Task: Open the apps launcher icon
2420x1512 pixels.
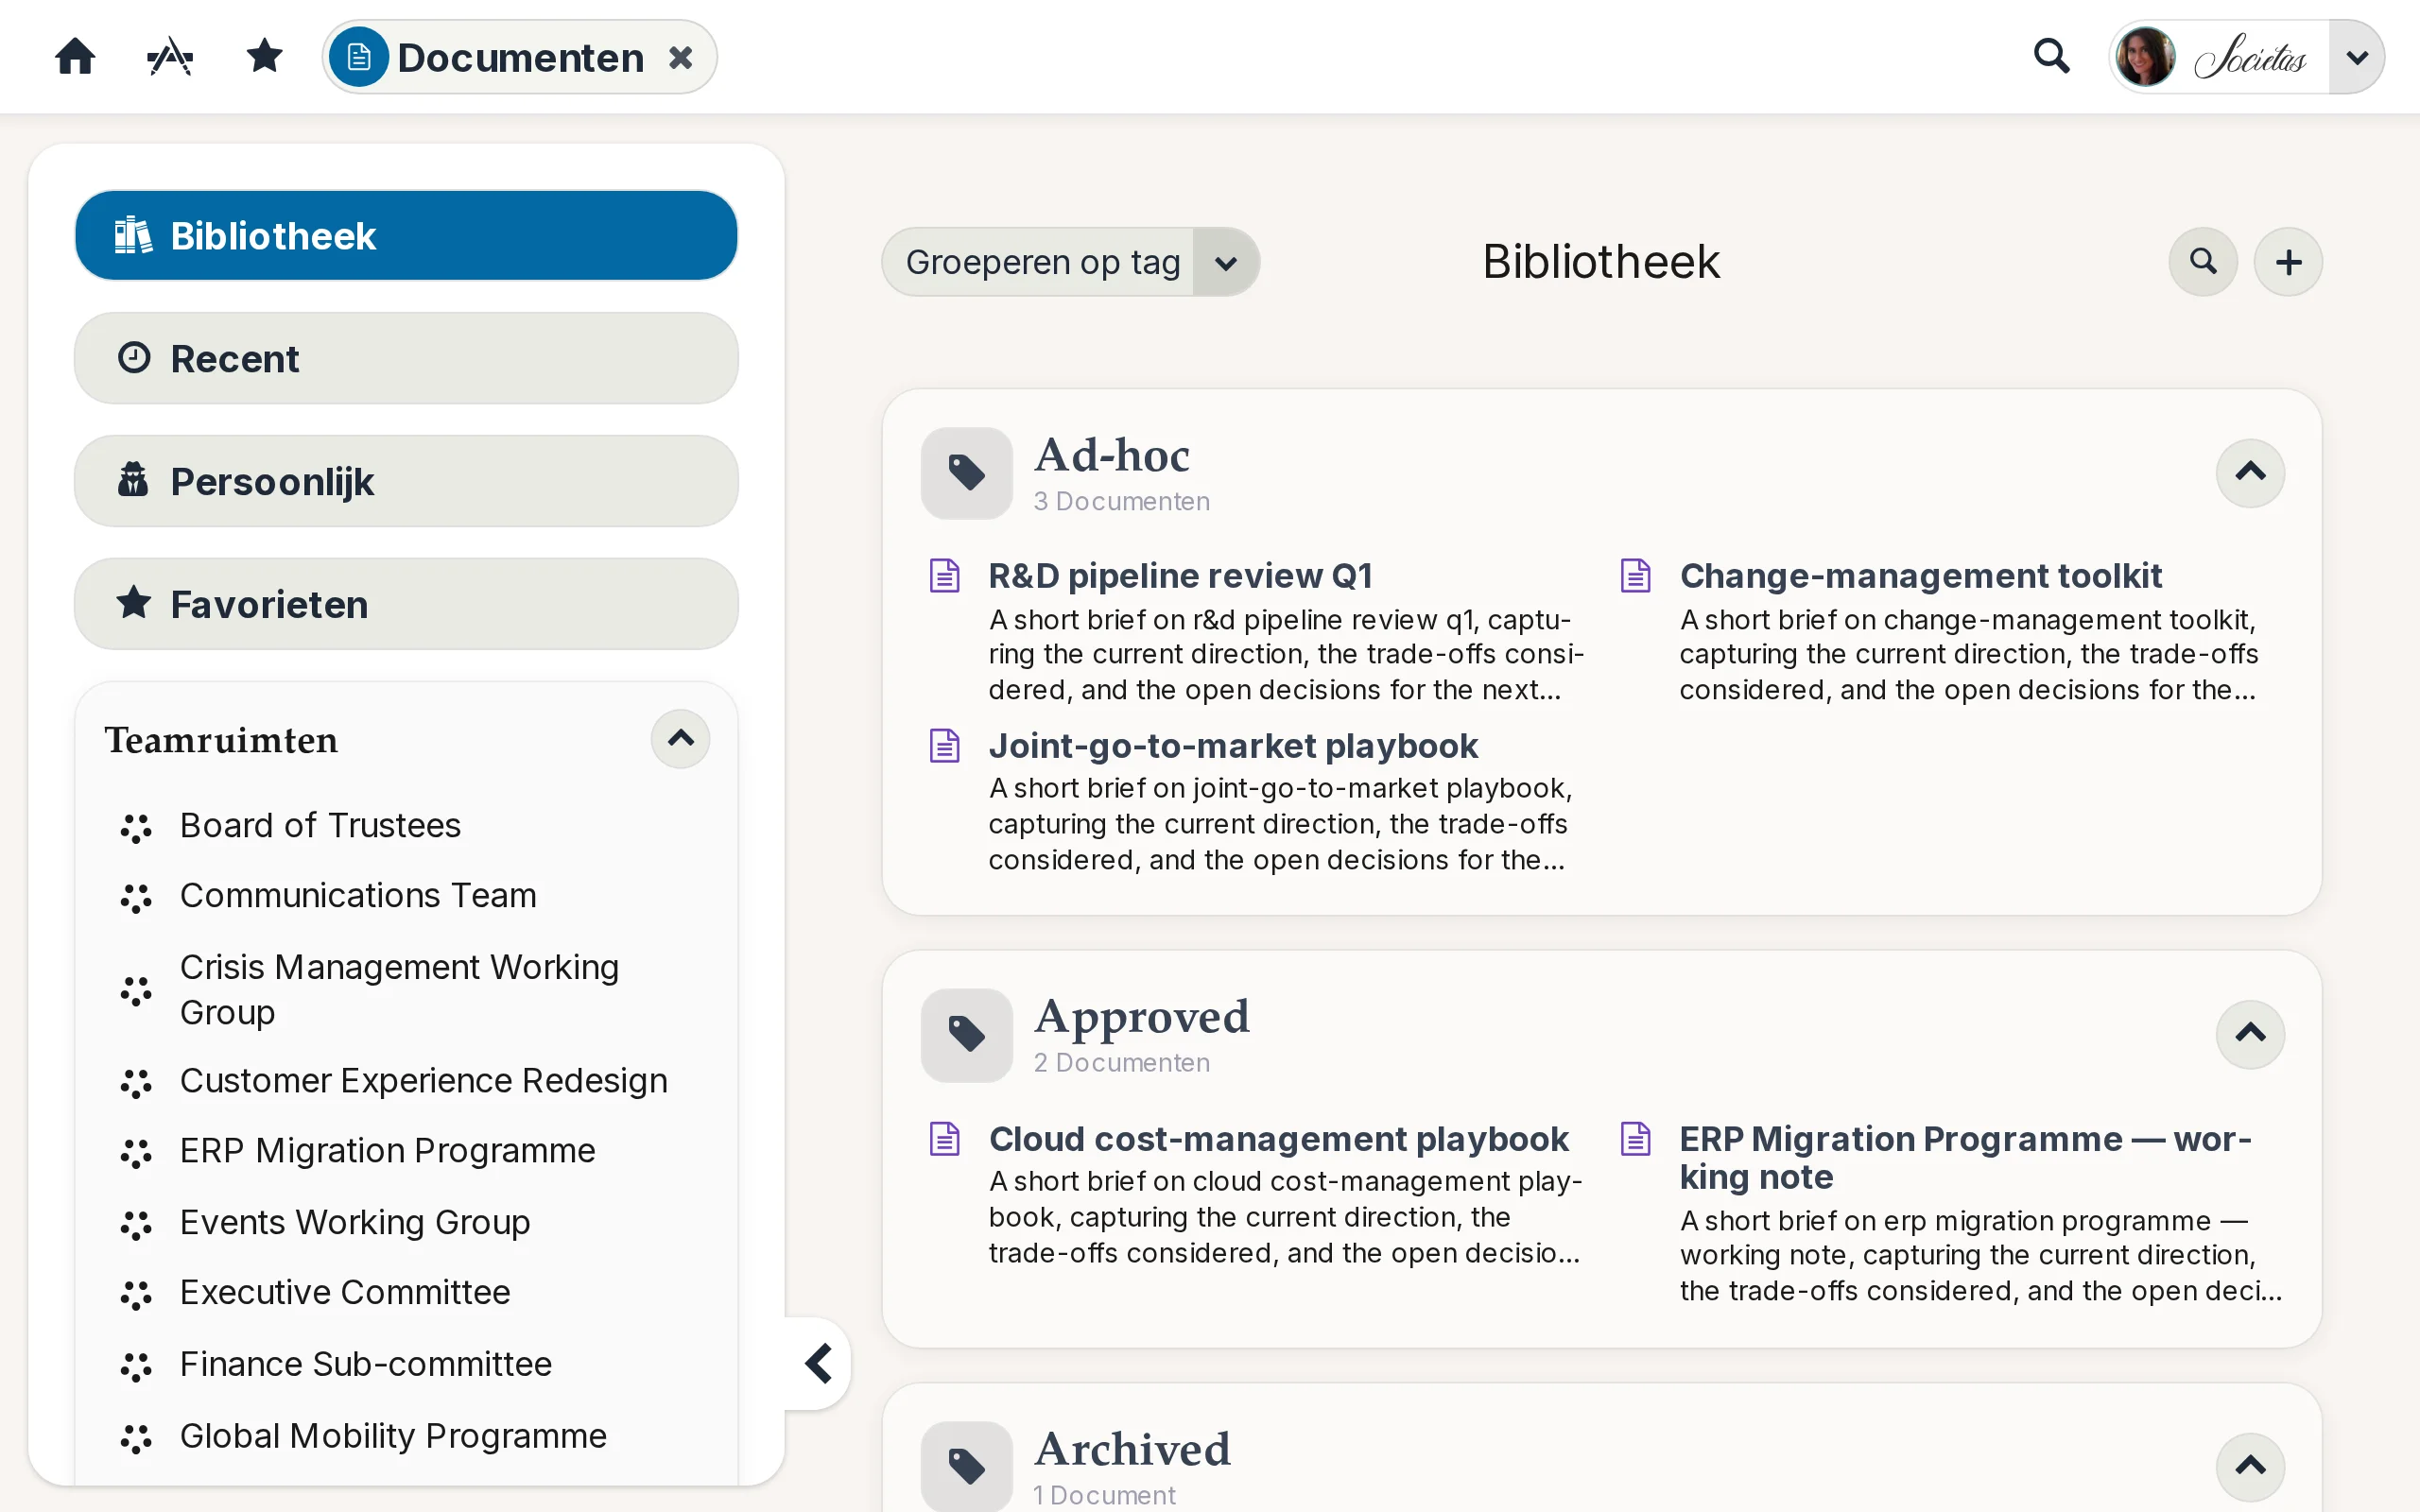Action: (x=170, y=57)
